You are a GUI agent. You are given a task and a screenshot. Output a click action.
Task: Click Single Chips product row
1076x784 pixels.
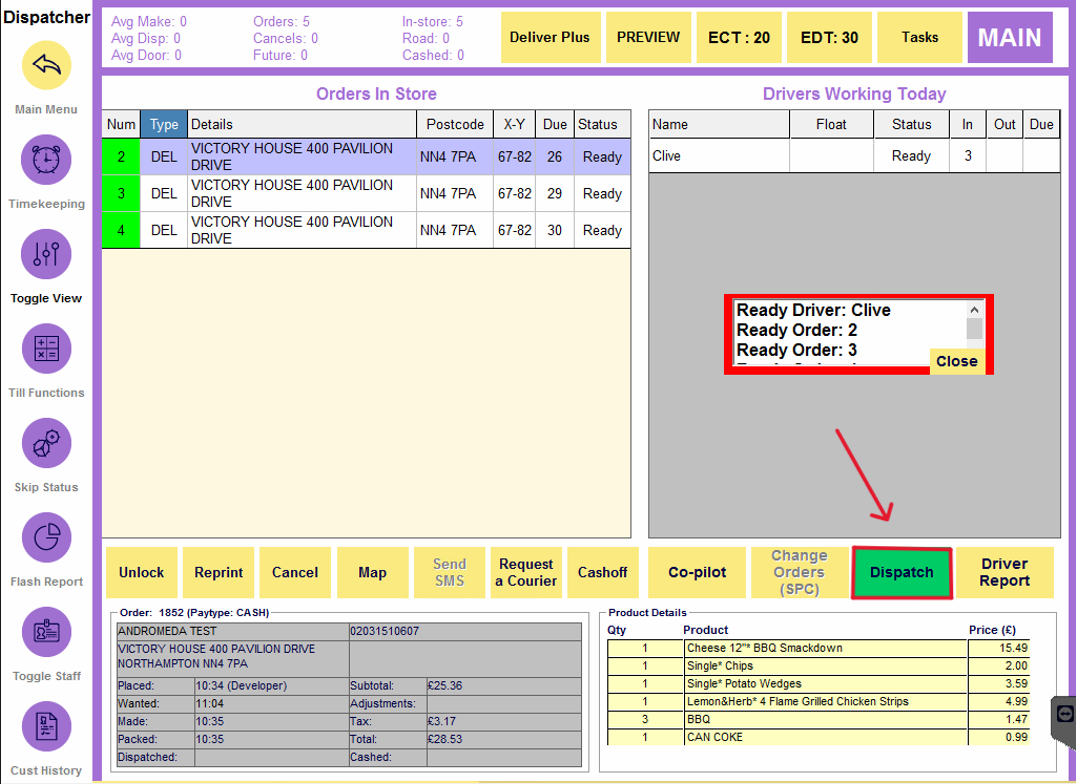(x=818, y=666)
